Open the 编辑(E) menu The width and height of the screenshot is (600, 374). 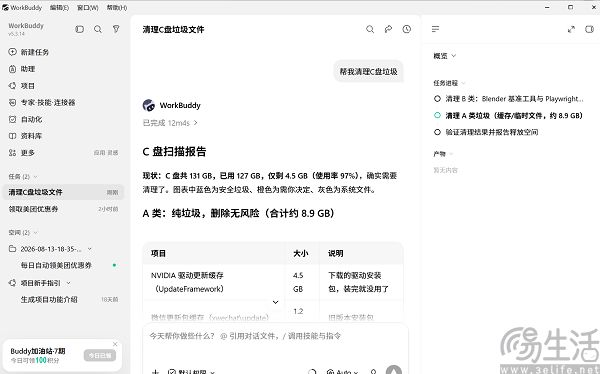[x=59, y=8]
